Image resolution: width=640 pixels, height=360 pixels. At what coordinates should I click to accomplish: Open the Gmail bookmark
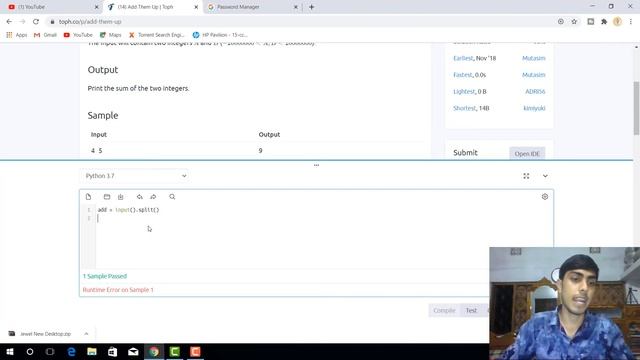click(45, 35)
